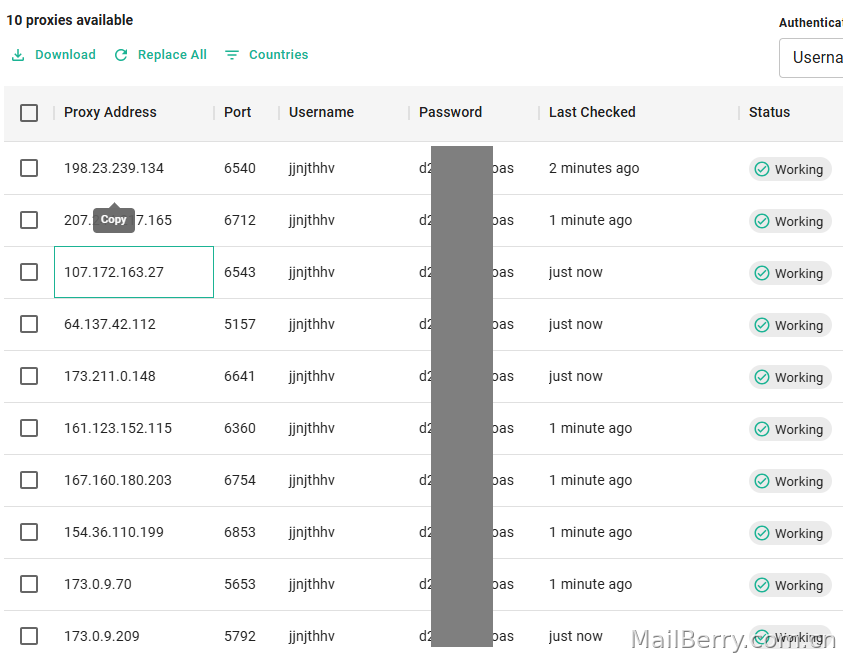
Task: Click port value 5653
Action: (x=240, y=584)
